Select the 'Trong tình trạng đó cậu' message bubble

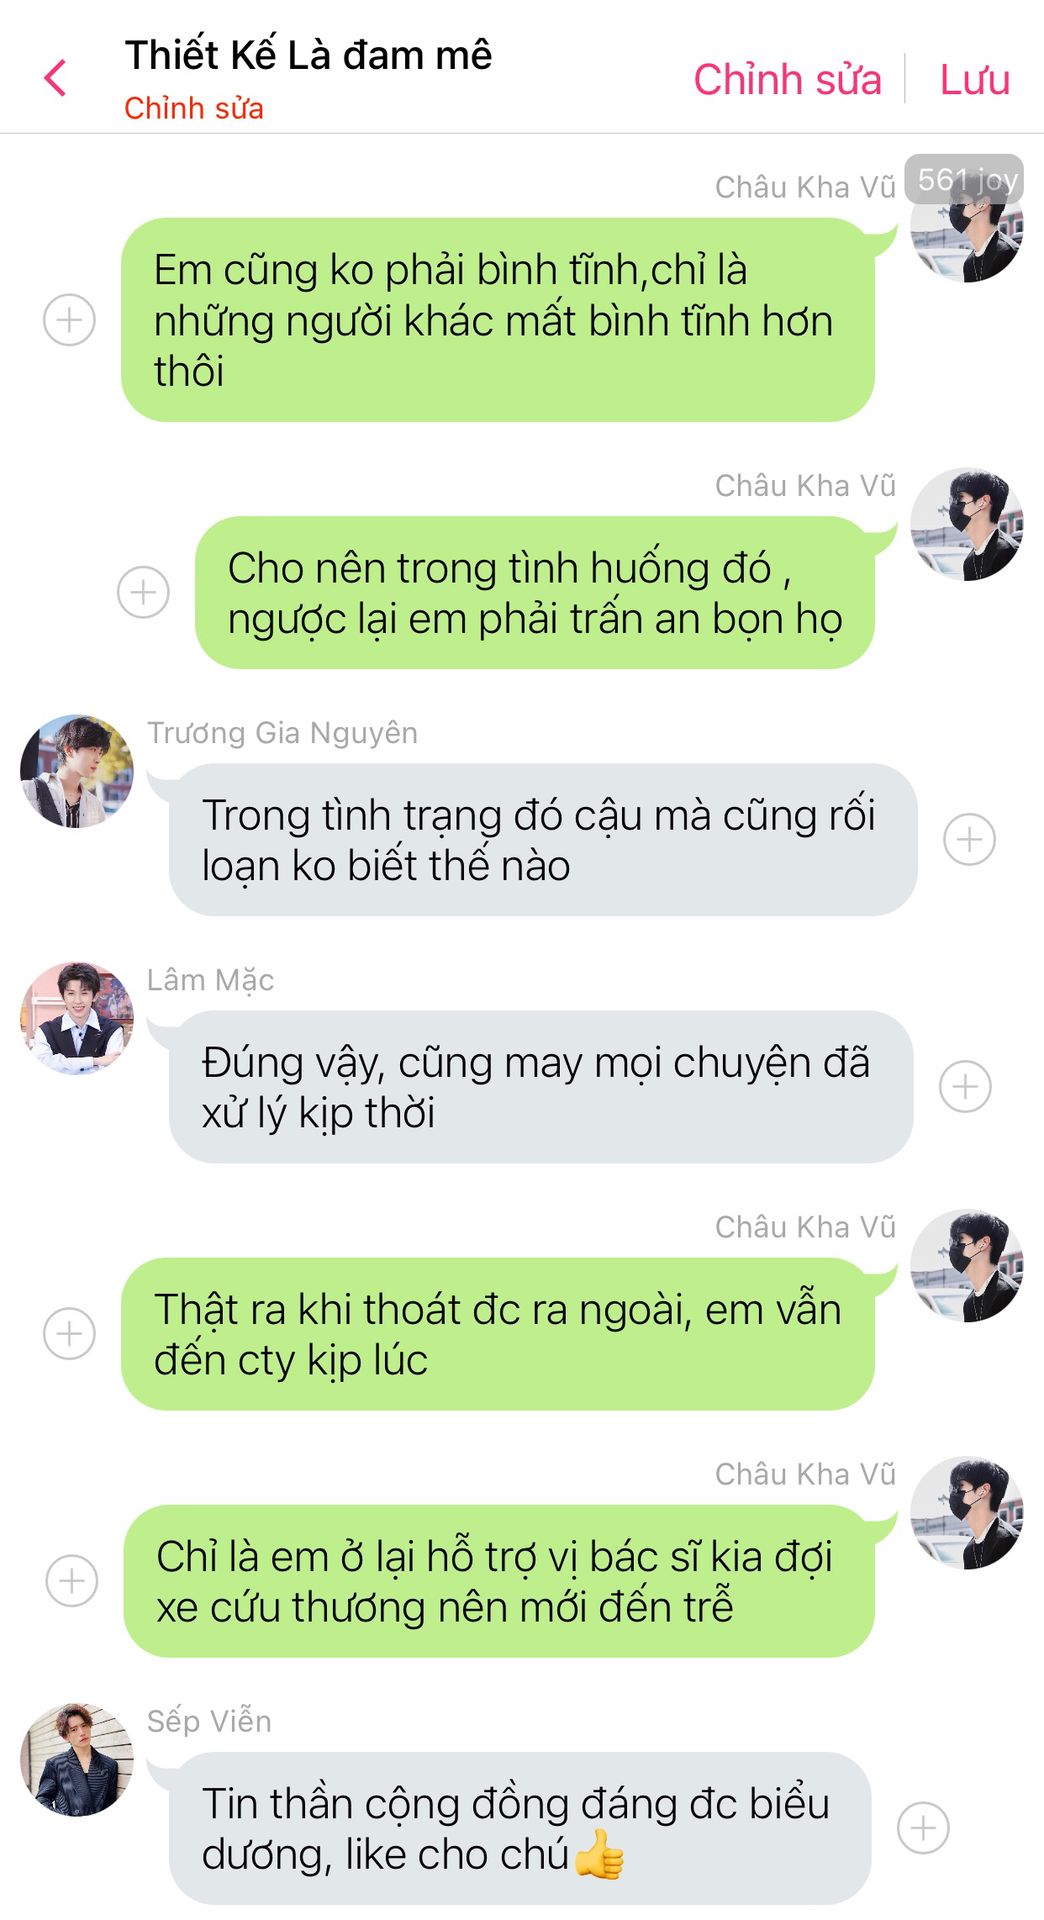click(543, 840)
